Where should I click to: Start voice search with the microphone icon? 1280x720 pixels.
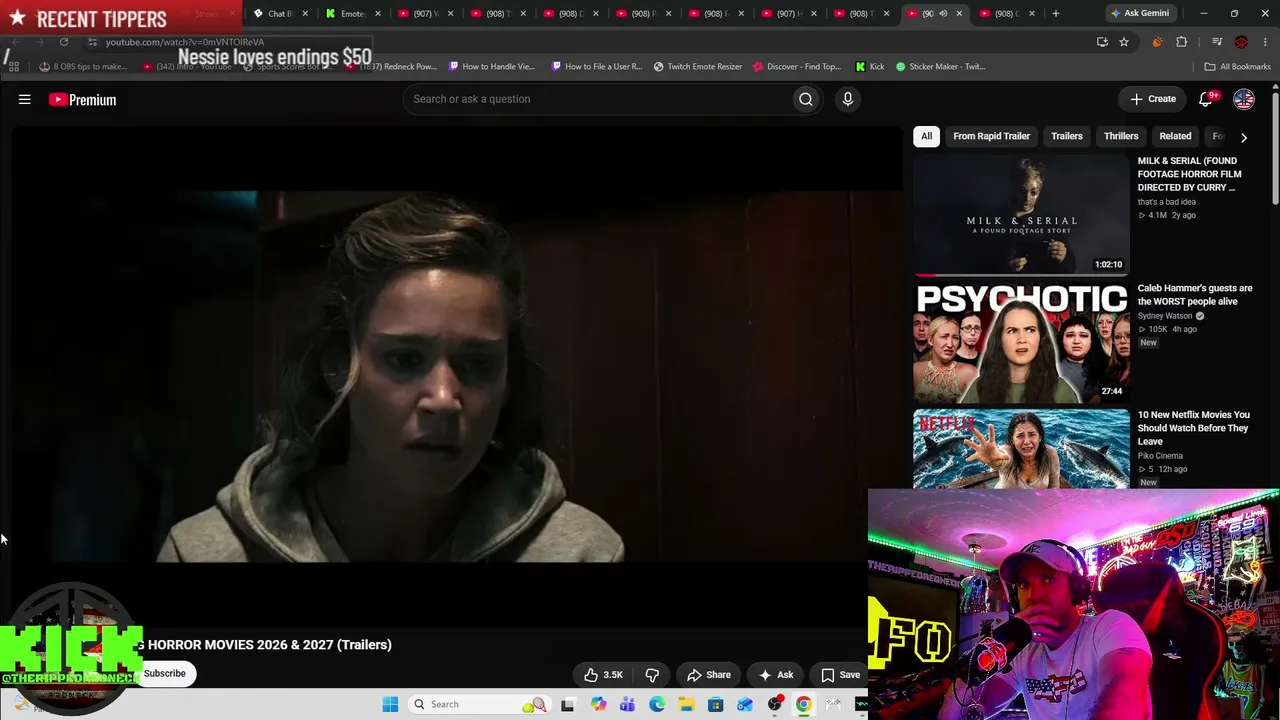click(x=848, y=99)
